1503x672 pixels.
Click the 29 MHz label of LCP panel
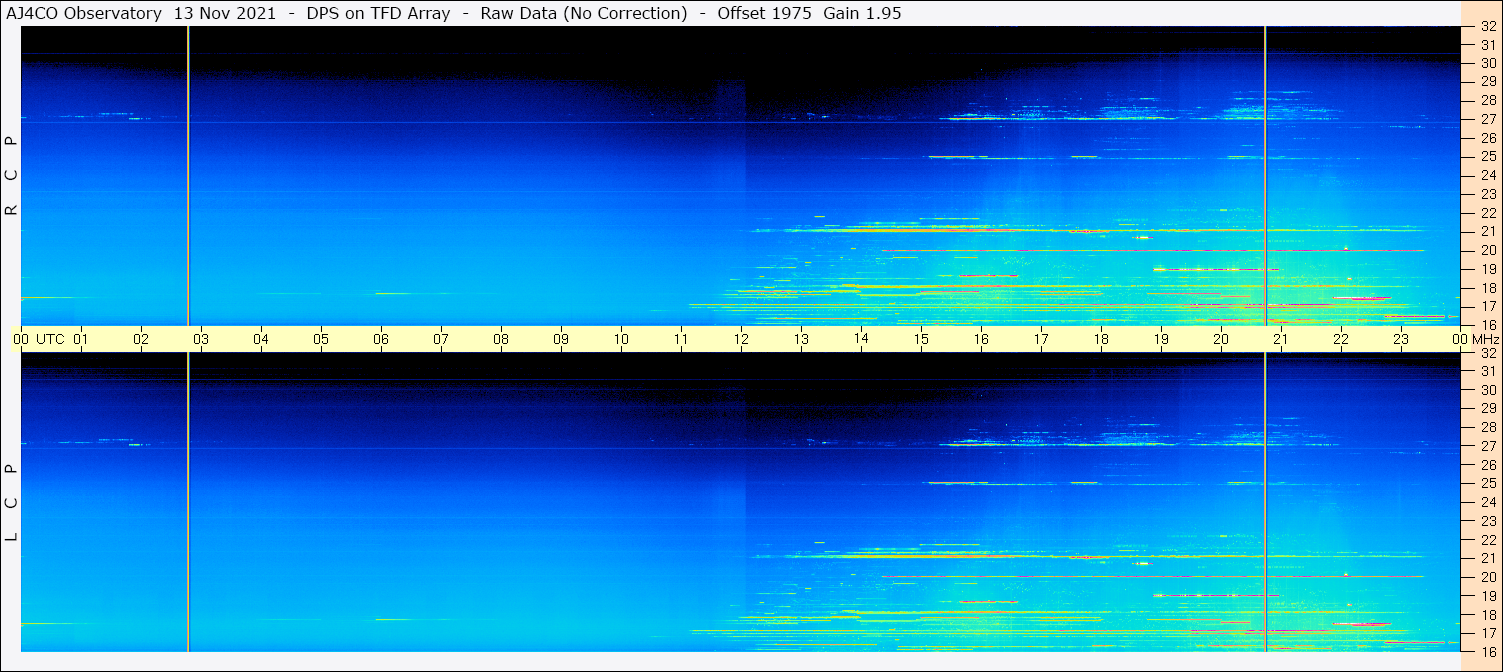pos(1487,409)
